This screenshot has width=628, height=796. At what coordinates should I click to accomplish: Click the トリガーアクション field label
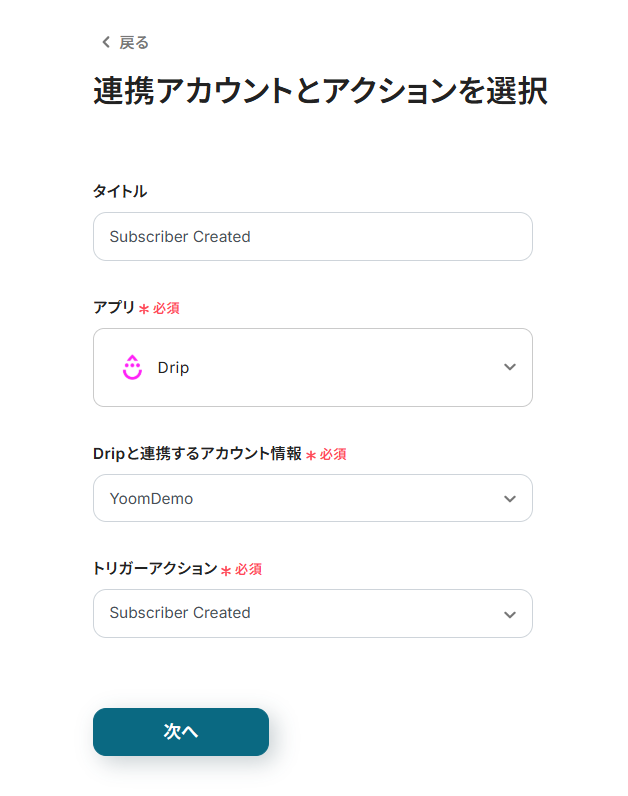coord(155,568)
